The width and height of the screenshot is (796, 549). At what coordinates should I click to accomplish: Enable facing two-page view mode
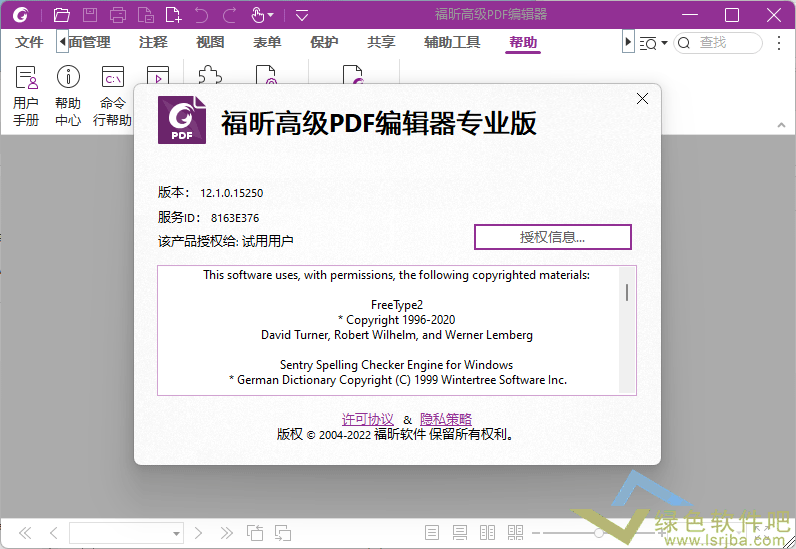coord(488,533)
